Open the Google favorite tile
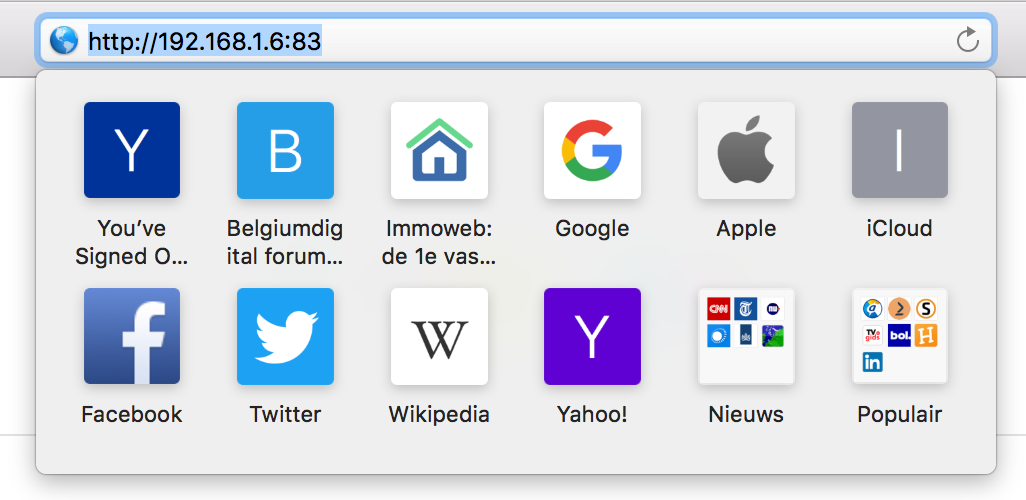This screenshot has width=1026, height=500. 592,150
